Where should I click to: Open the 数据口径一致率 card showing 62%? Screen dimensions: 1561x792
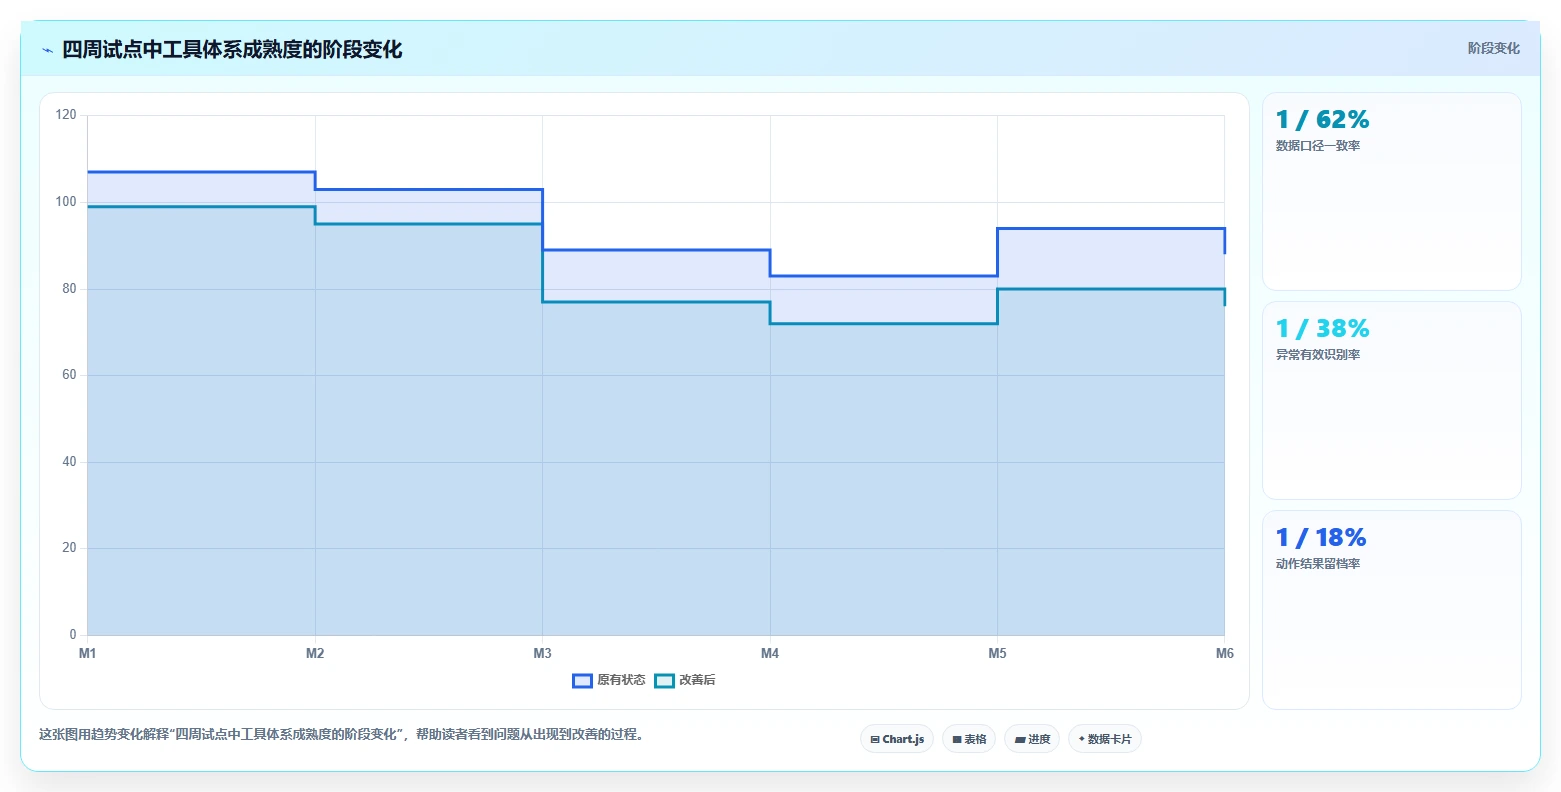[1392, 191]
